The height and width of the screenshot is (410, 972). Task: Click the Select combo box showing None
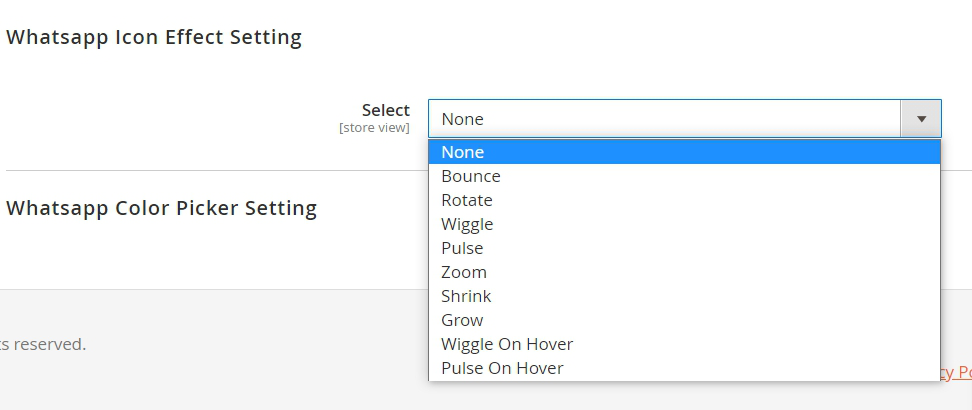665,119
